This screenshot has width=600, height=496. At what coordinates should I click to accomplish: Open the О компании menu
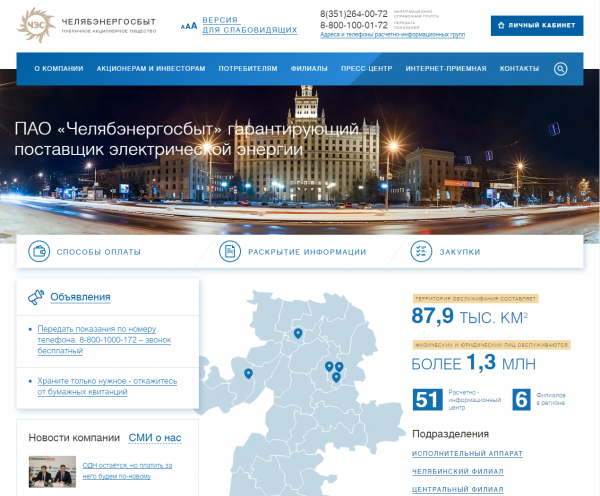pyautogui.click(x=59, y=69)
